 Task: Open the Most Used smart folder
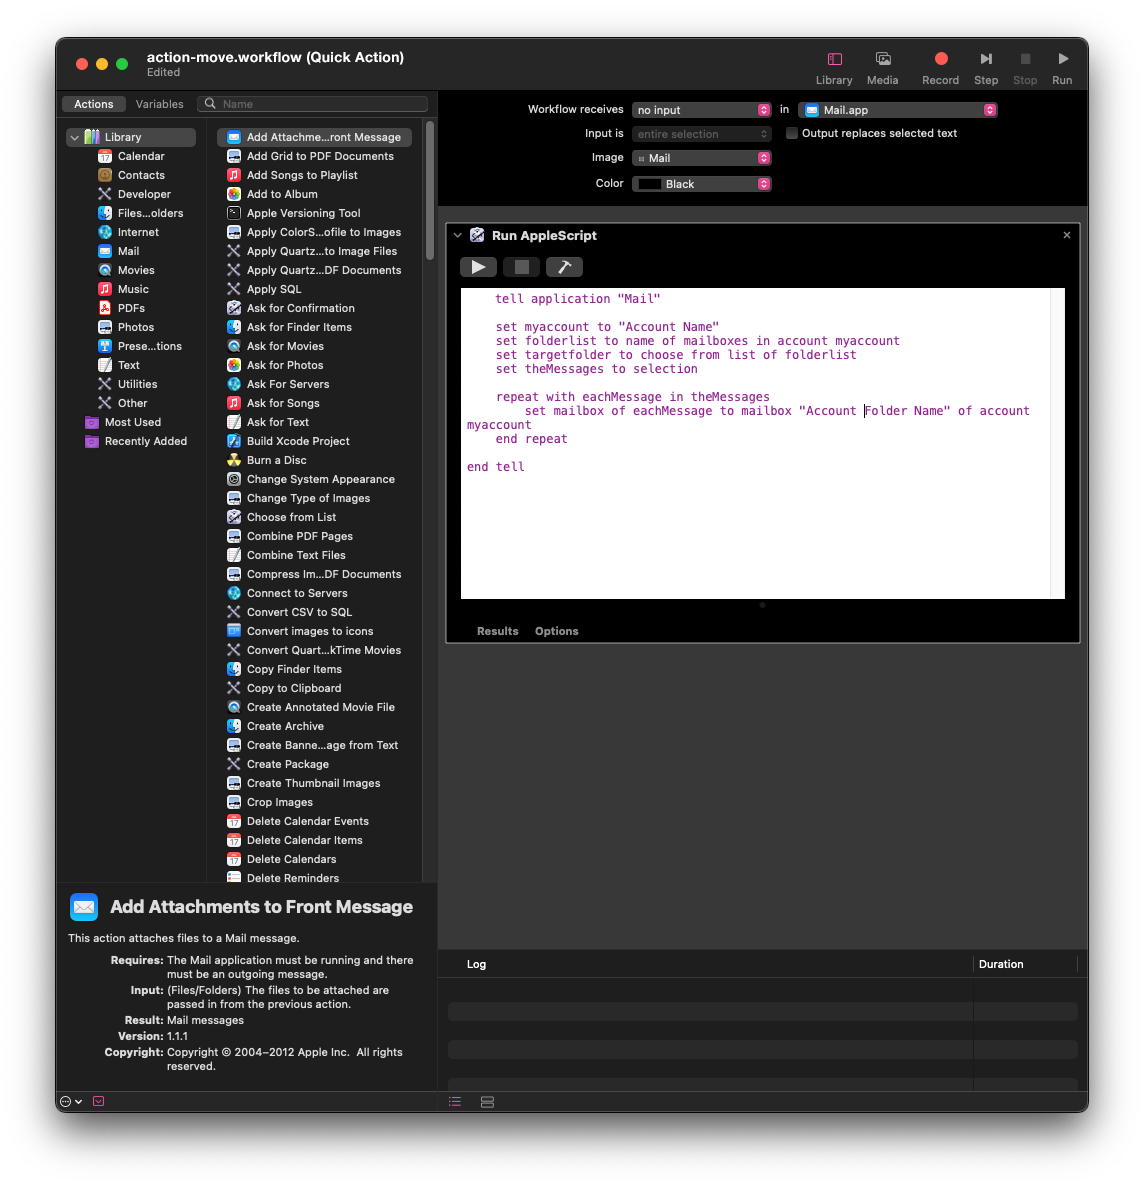click(123, 422)
